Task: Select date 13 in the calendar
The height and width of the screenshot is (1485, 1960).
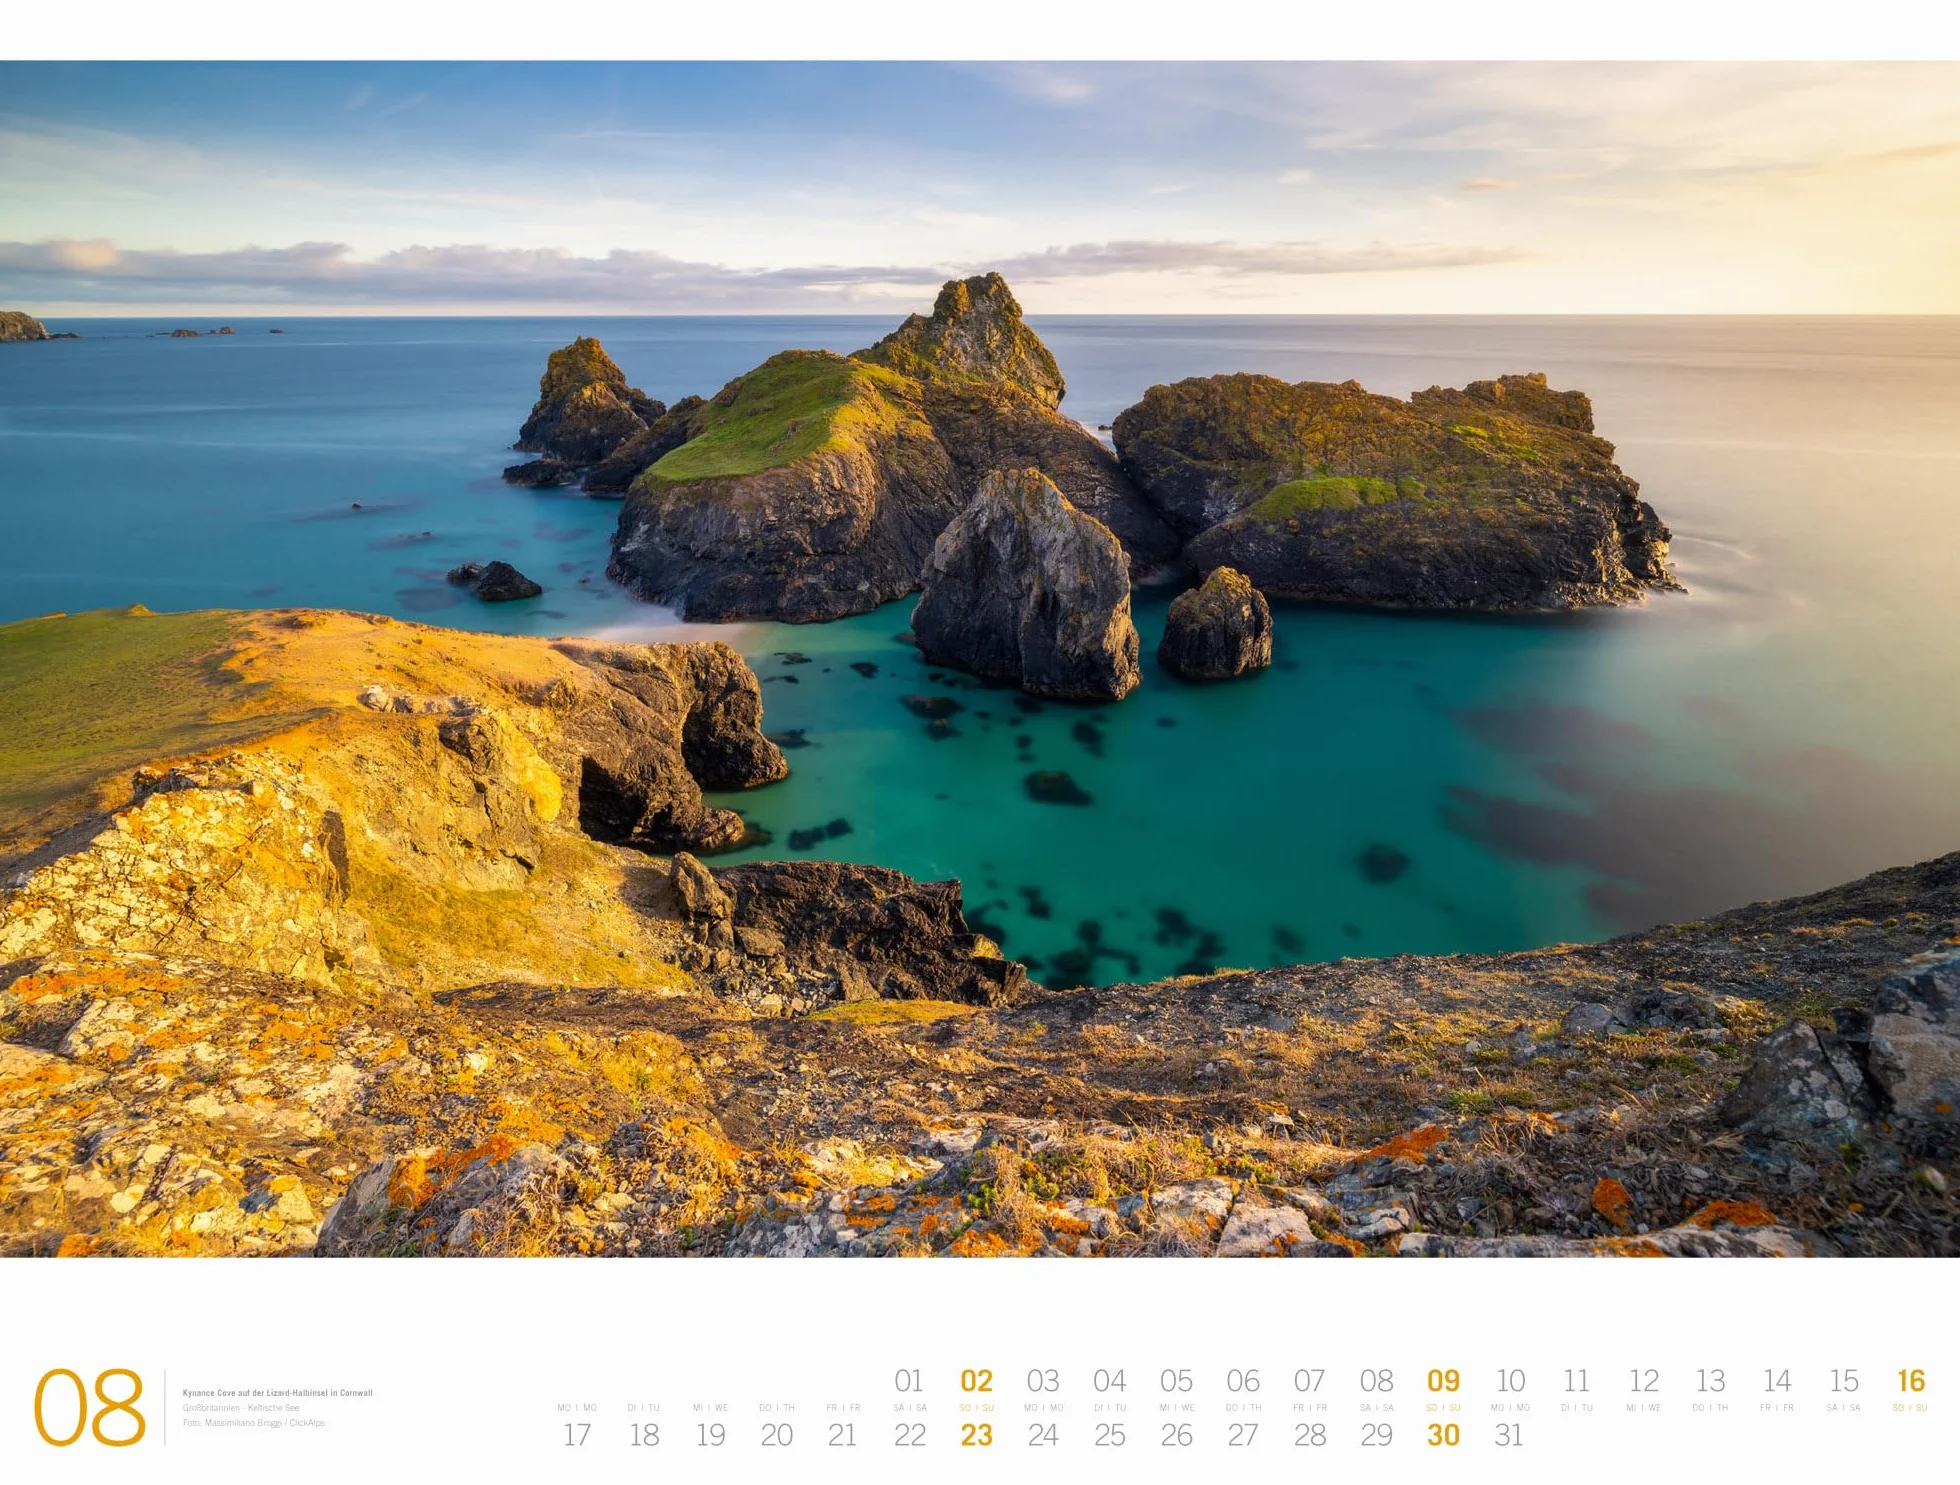Action: click(1710, 1381)
